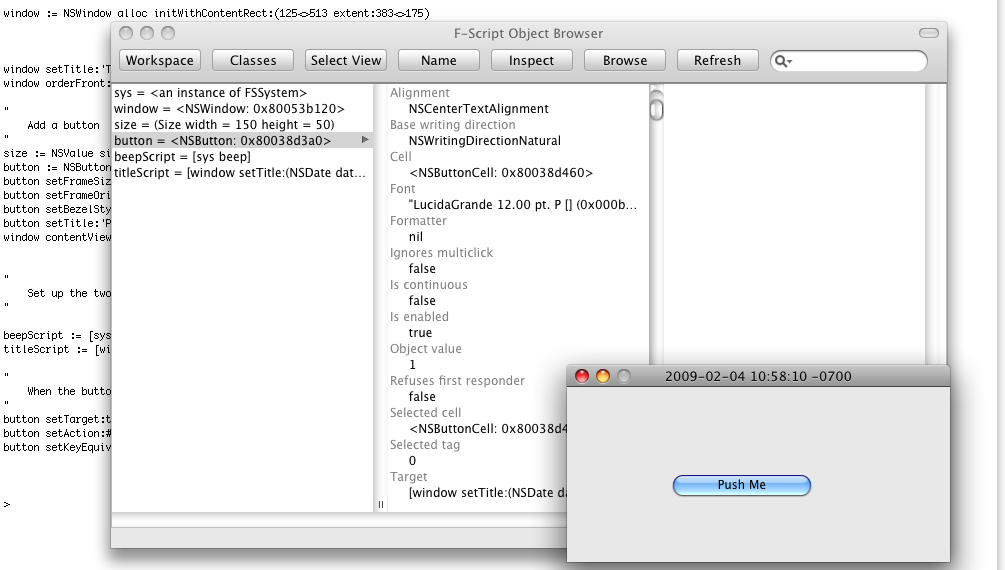Click the 2009-02-04 10:58:10 window title
Viewport: 1005px width, 570px height.
[x=758, y=376]
